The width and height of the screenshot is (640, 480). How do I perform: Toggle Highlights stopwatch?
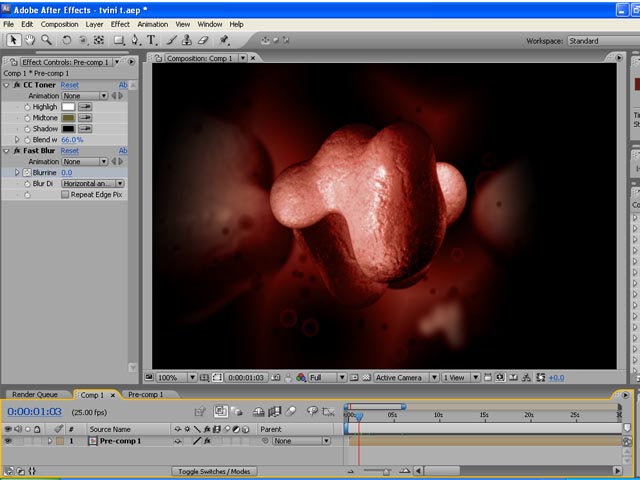click(27, 107)
